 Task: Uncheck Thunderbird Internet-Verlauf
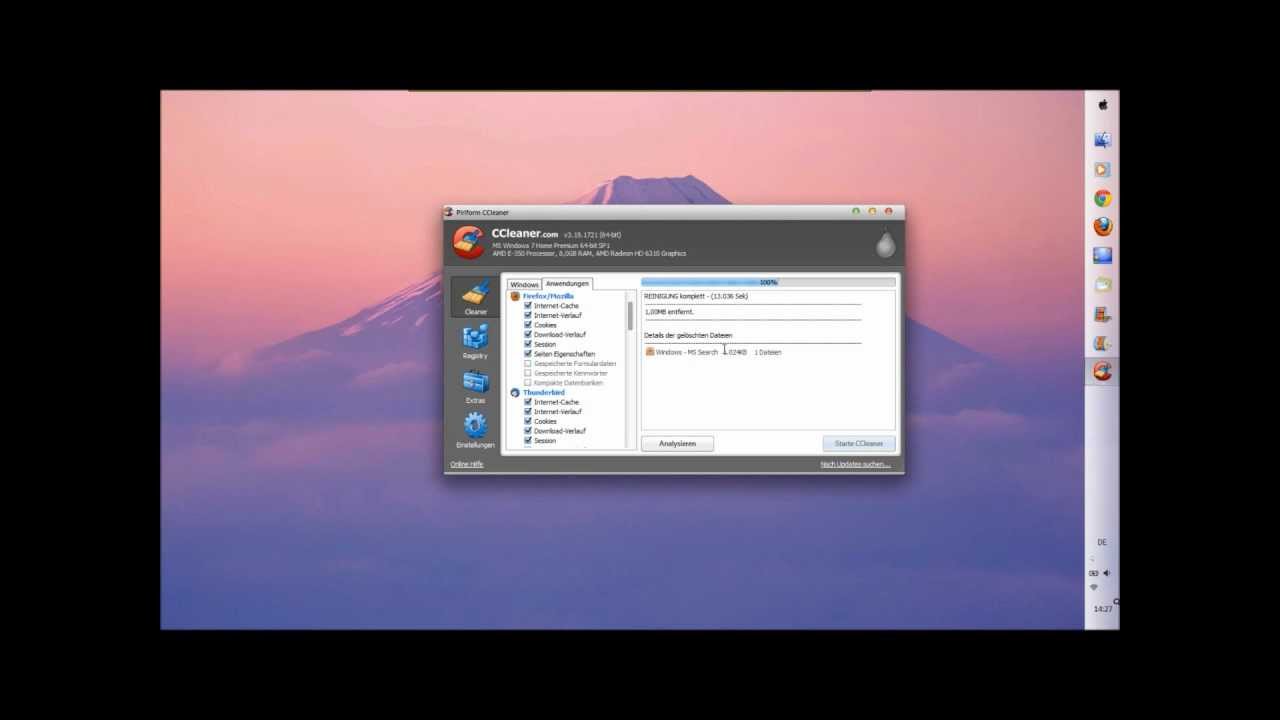[528, 412]
